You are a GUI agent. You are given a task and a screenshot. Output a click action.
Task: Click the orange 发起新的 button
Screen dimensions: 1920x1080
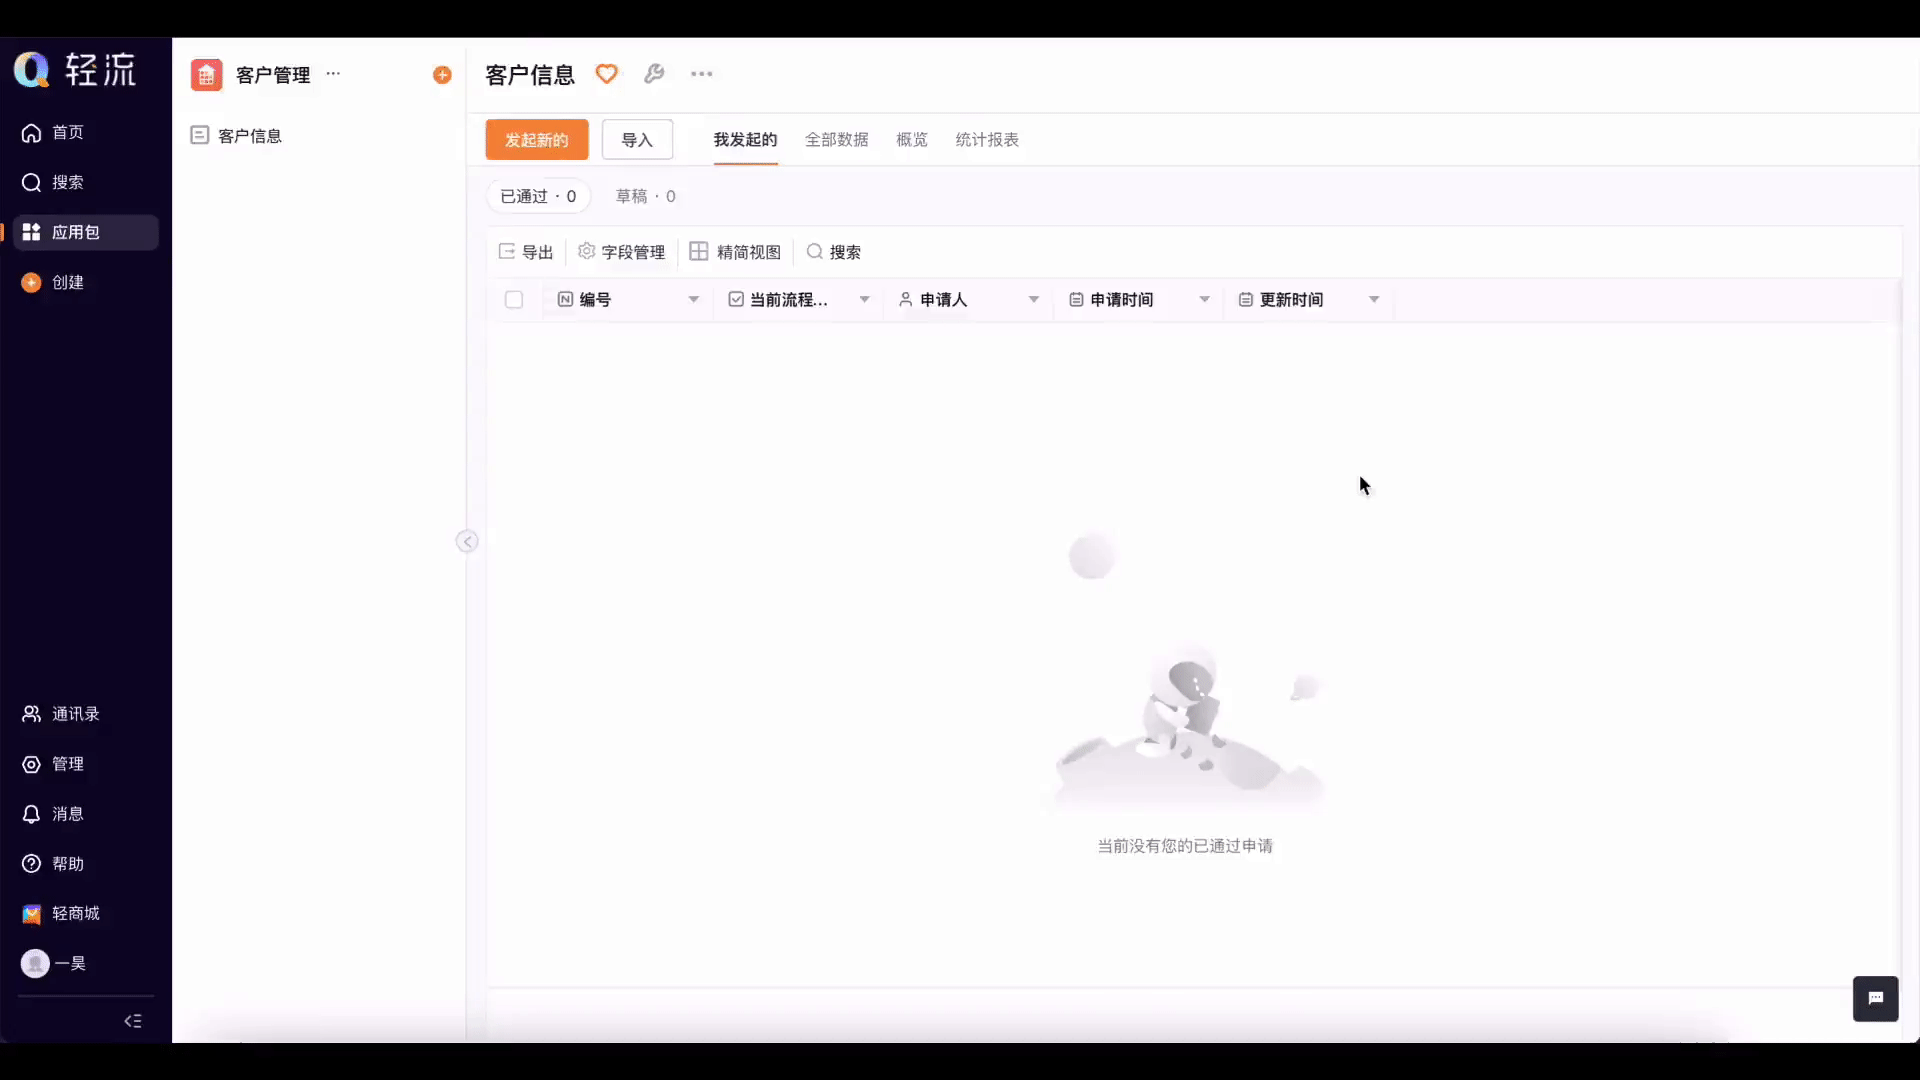[537, 140]
